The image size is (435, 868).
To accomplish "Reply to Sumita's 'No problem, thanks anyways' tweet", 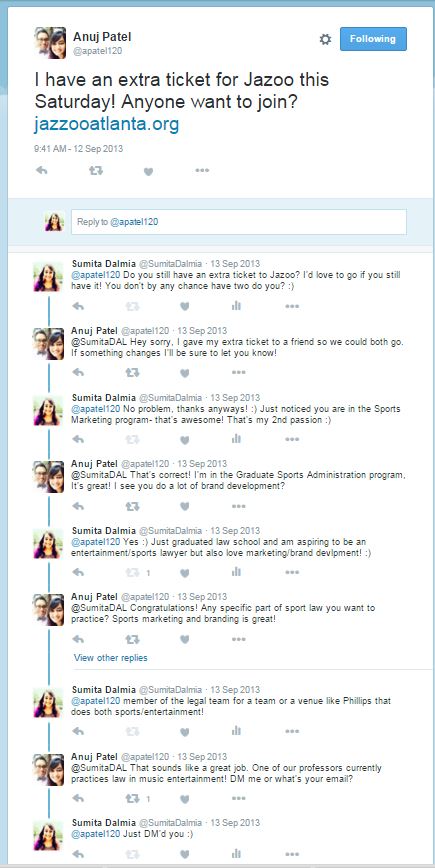I will click(x=78, y=440).
